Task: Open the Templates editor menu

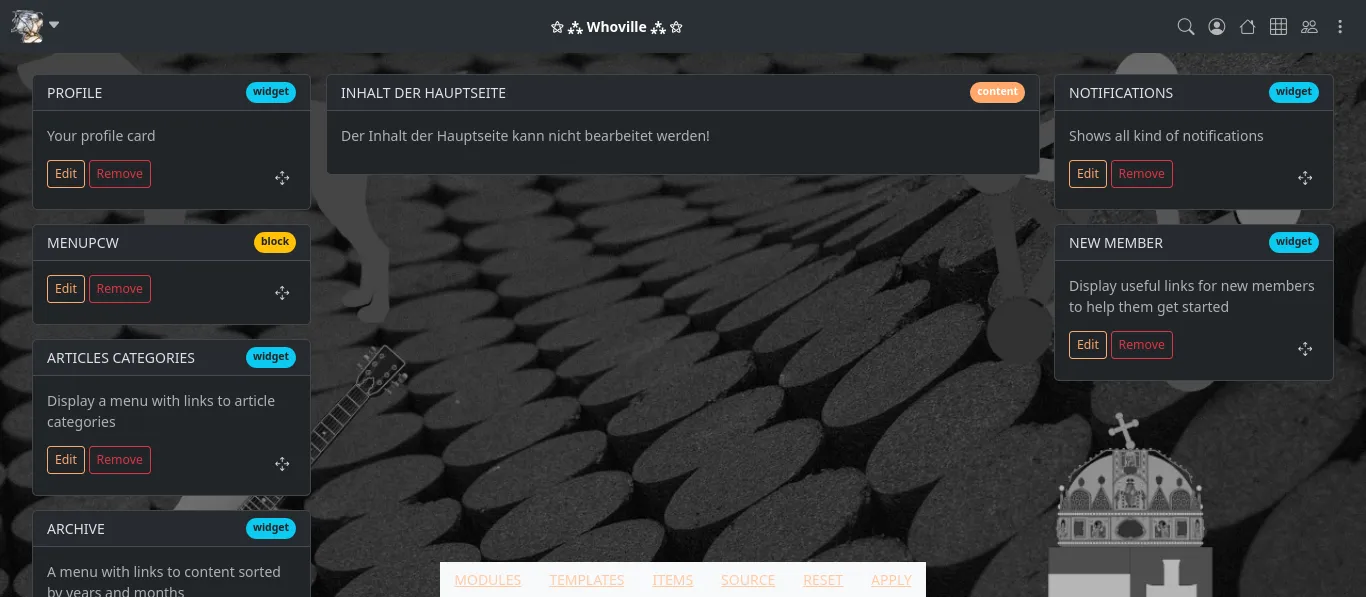Action: coord(587,580)
